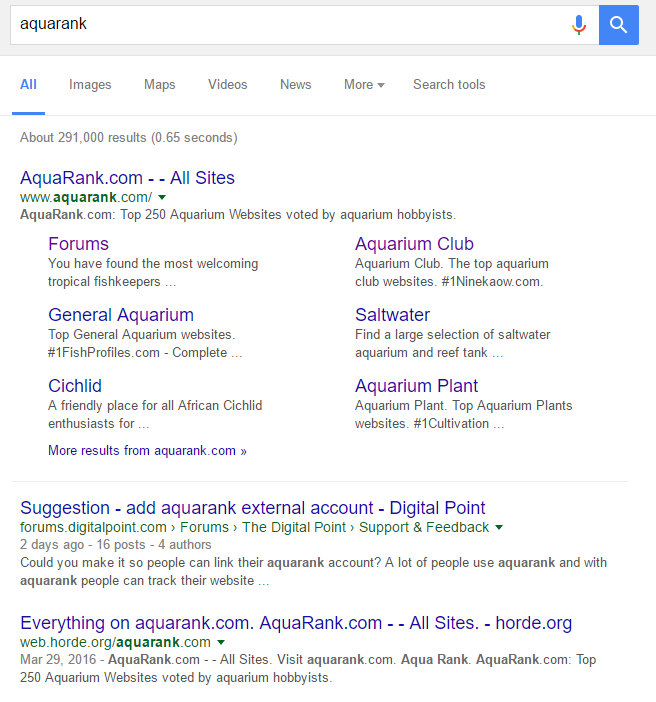Open the Digital Point suggestion result
This screenshot has width=656, height=702.
[x=252, y=508]
